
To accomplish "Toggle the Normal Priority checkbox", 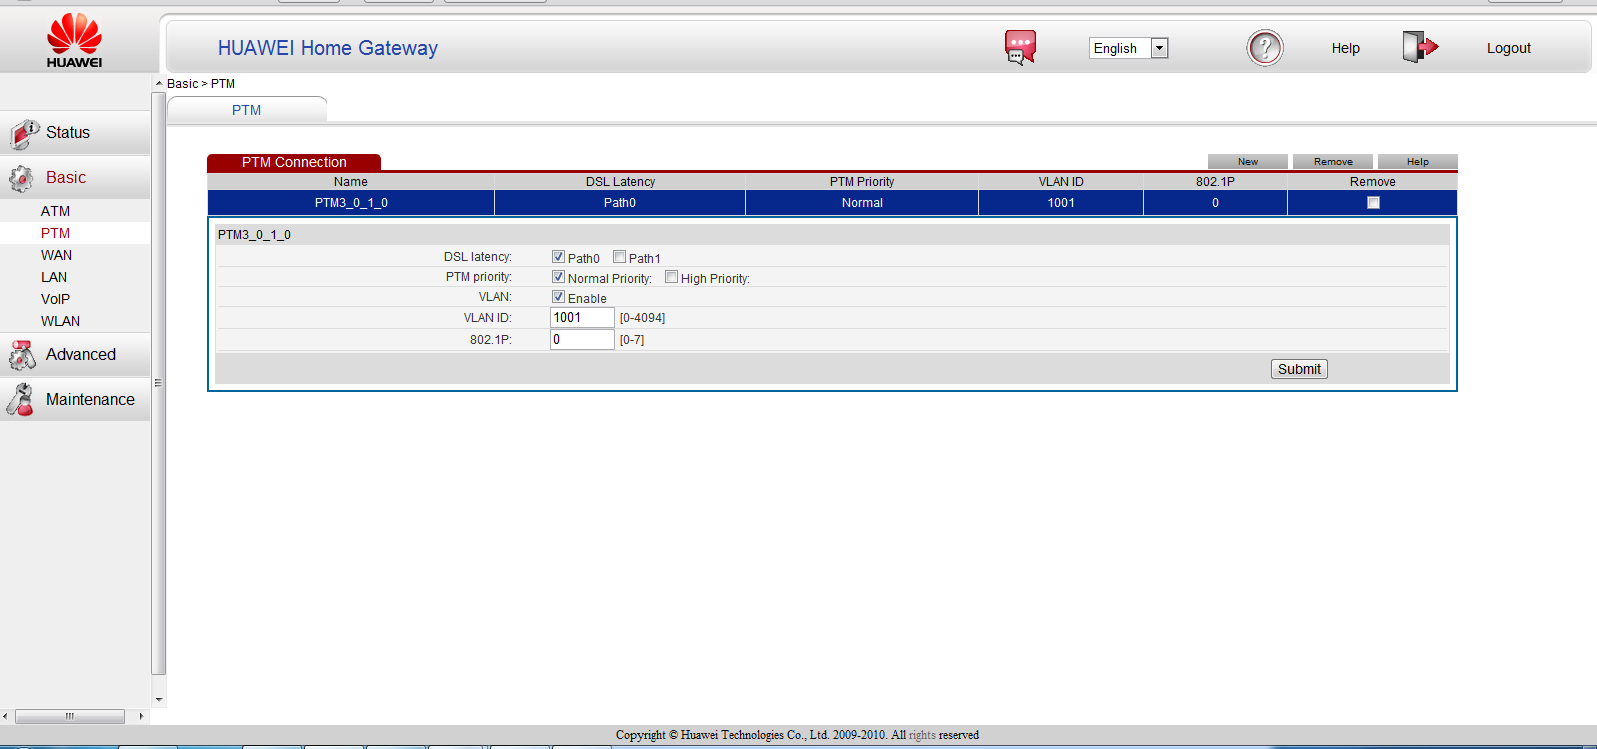I will (559, 277).
